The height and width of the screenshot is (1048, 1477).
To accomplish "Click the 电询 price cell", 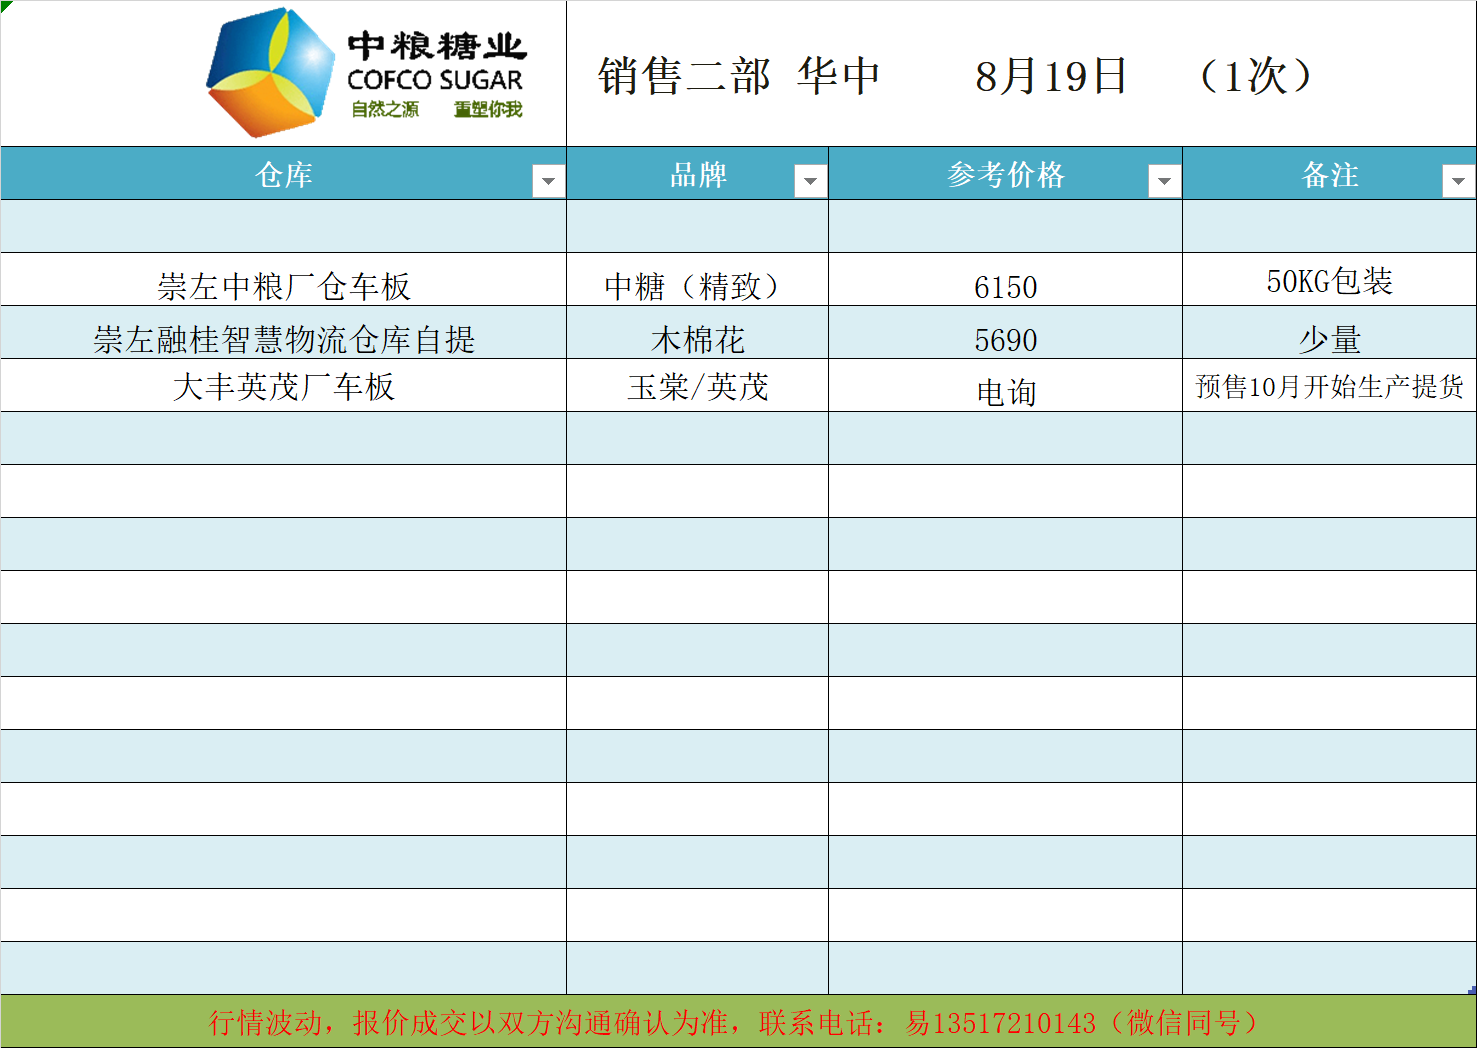I will (x=1005, y=391).
